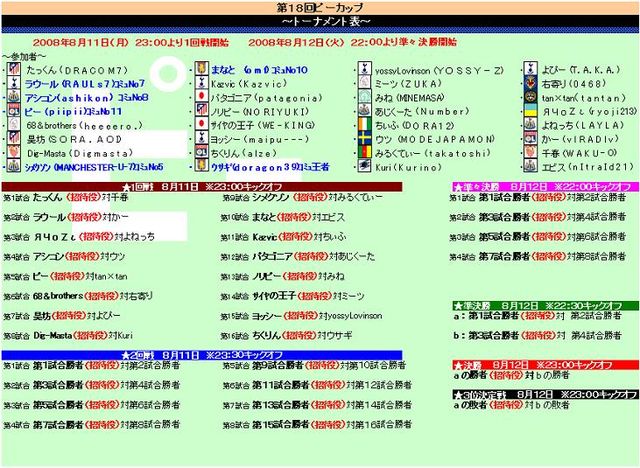Click the 第18回ピーカップ title text
Screen dimensions: 640x468
click(320, 6)
